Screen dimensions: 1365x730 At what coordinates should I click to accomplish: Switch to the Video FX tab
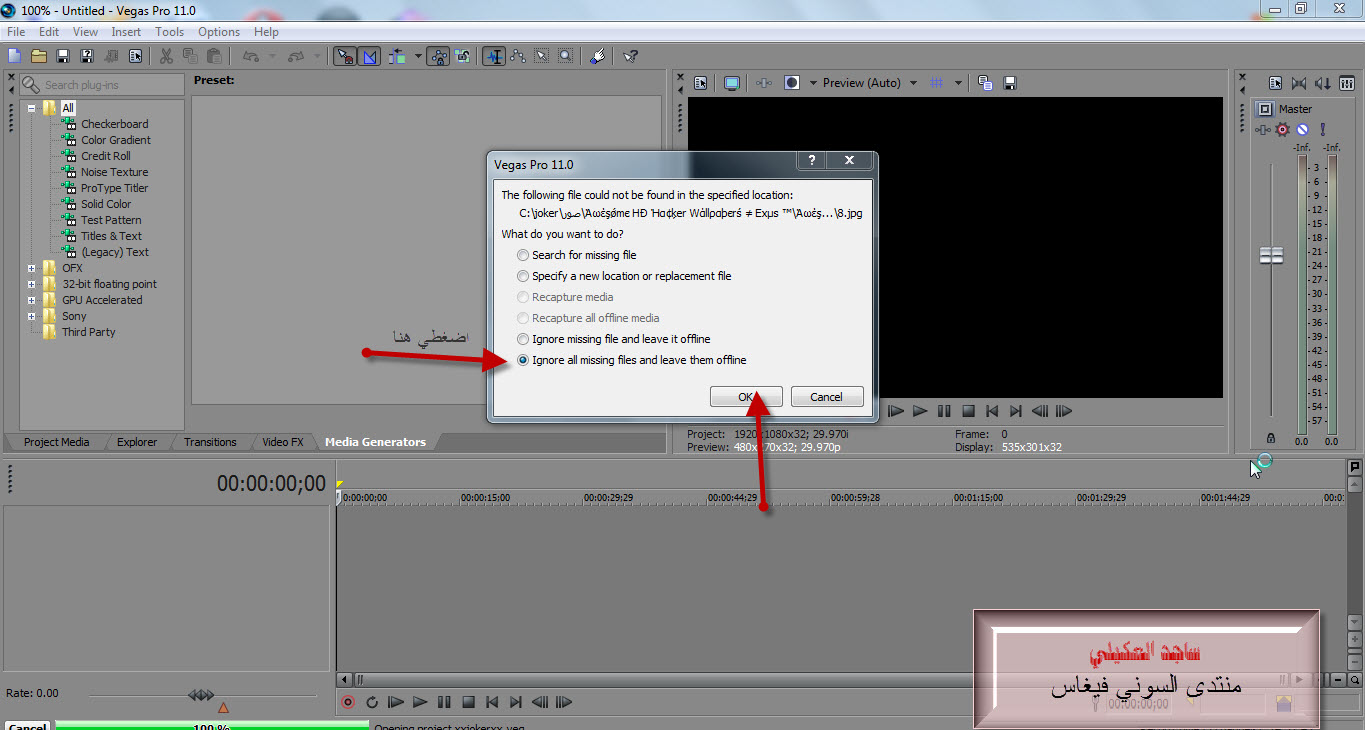(282, 442)
